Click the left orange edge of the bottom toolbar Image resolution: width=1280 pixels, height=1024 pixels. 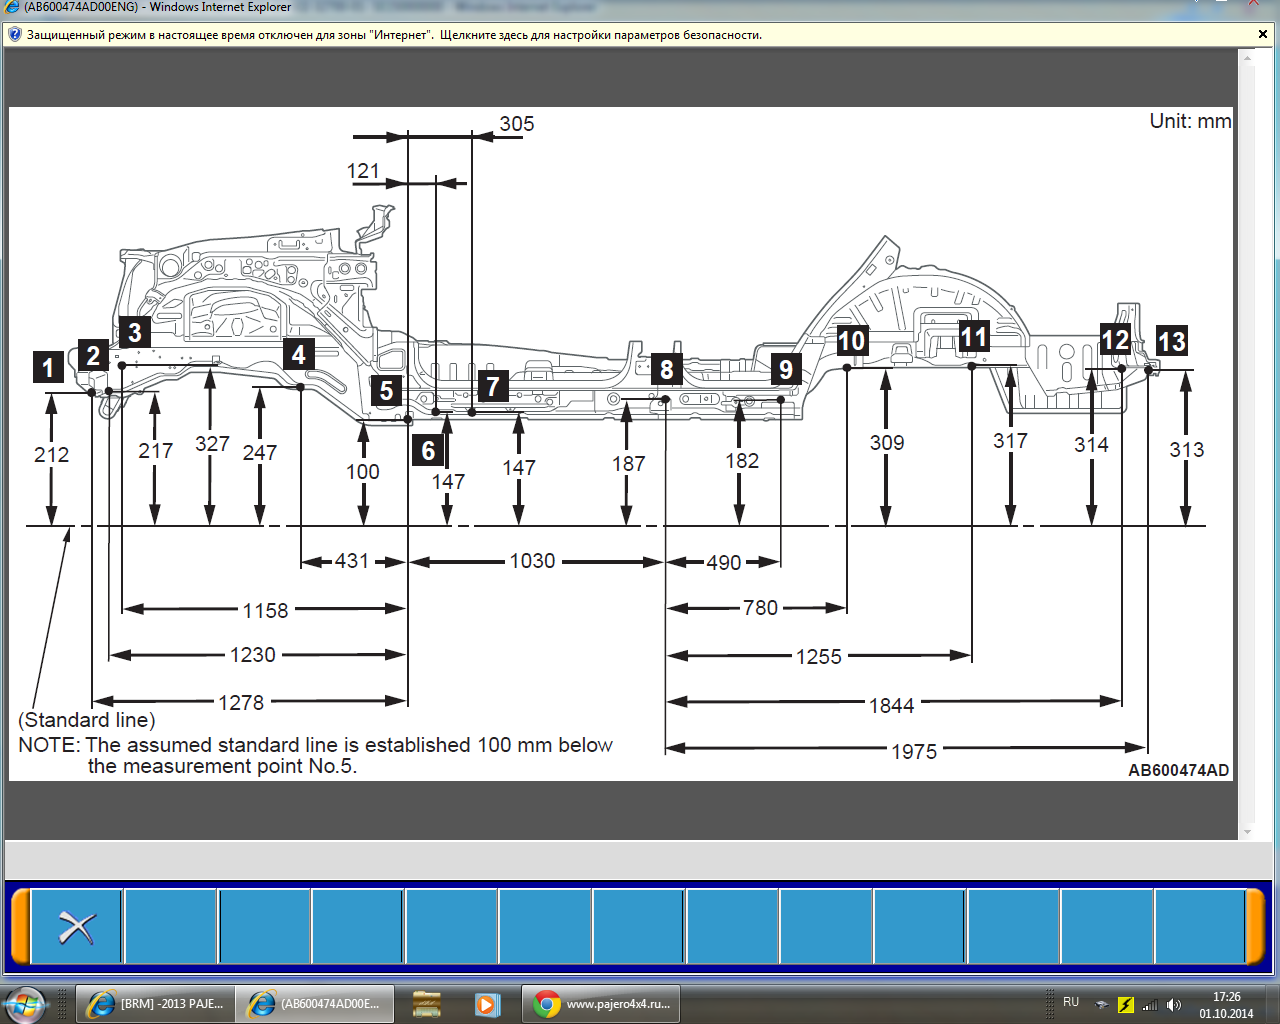point(19,927)
